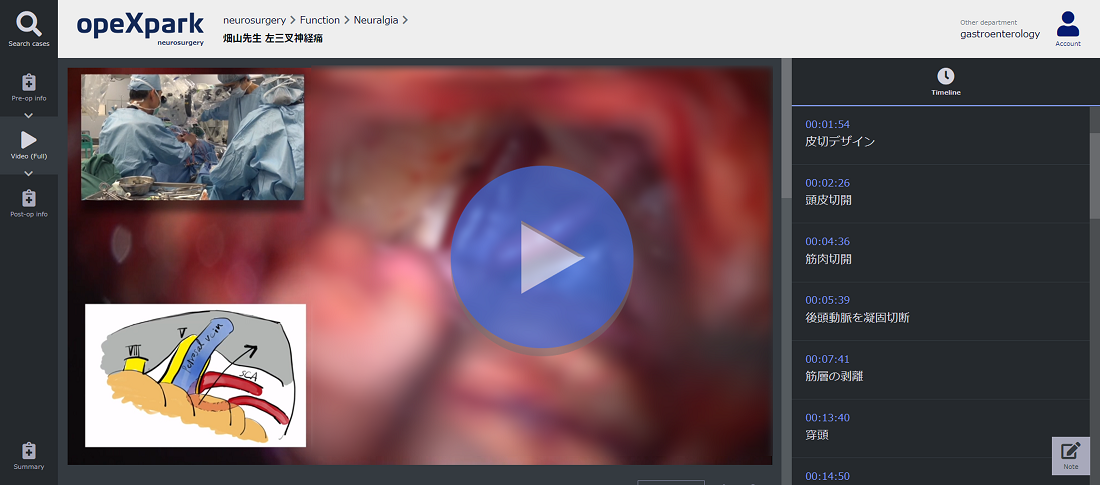Click case title 畑山先生 左三叉神経痛

[273, 38]
